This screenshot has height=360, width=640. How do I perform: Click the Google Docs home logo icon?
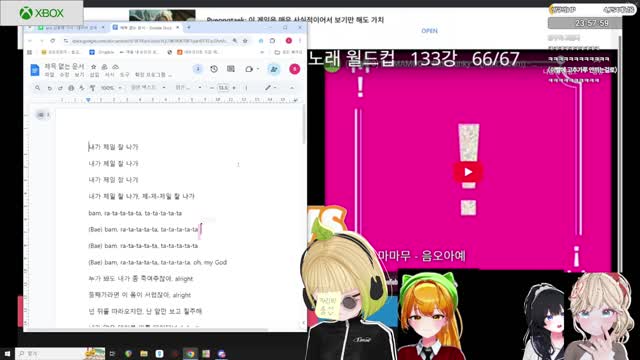[35, 70]
